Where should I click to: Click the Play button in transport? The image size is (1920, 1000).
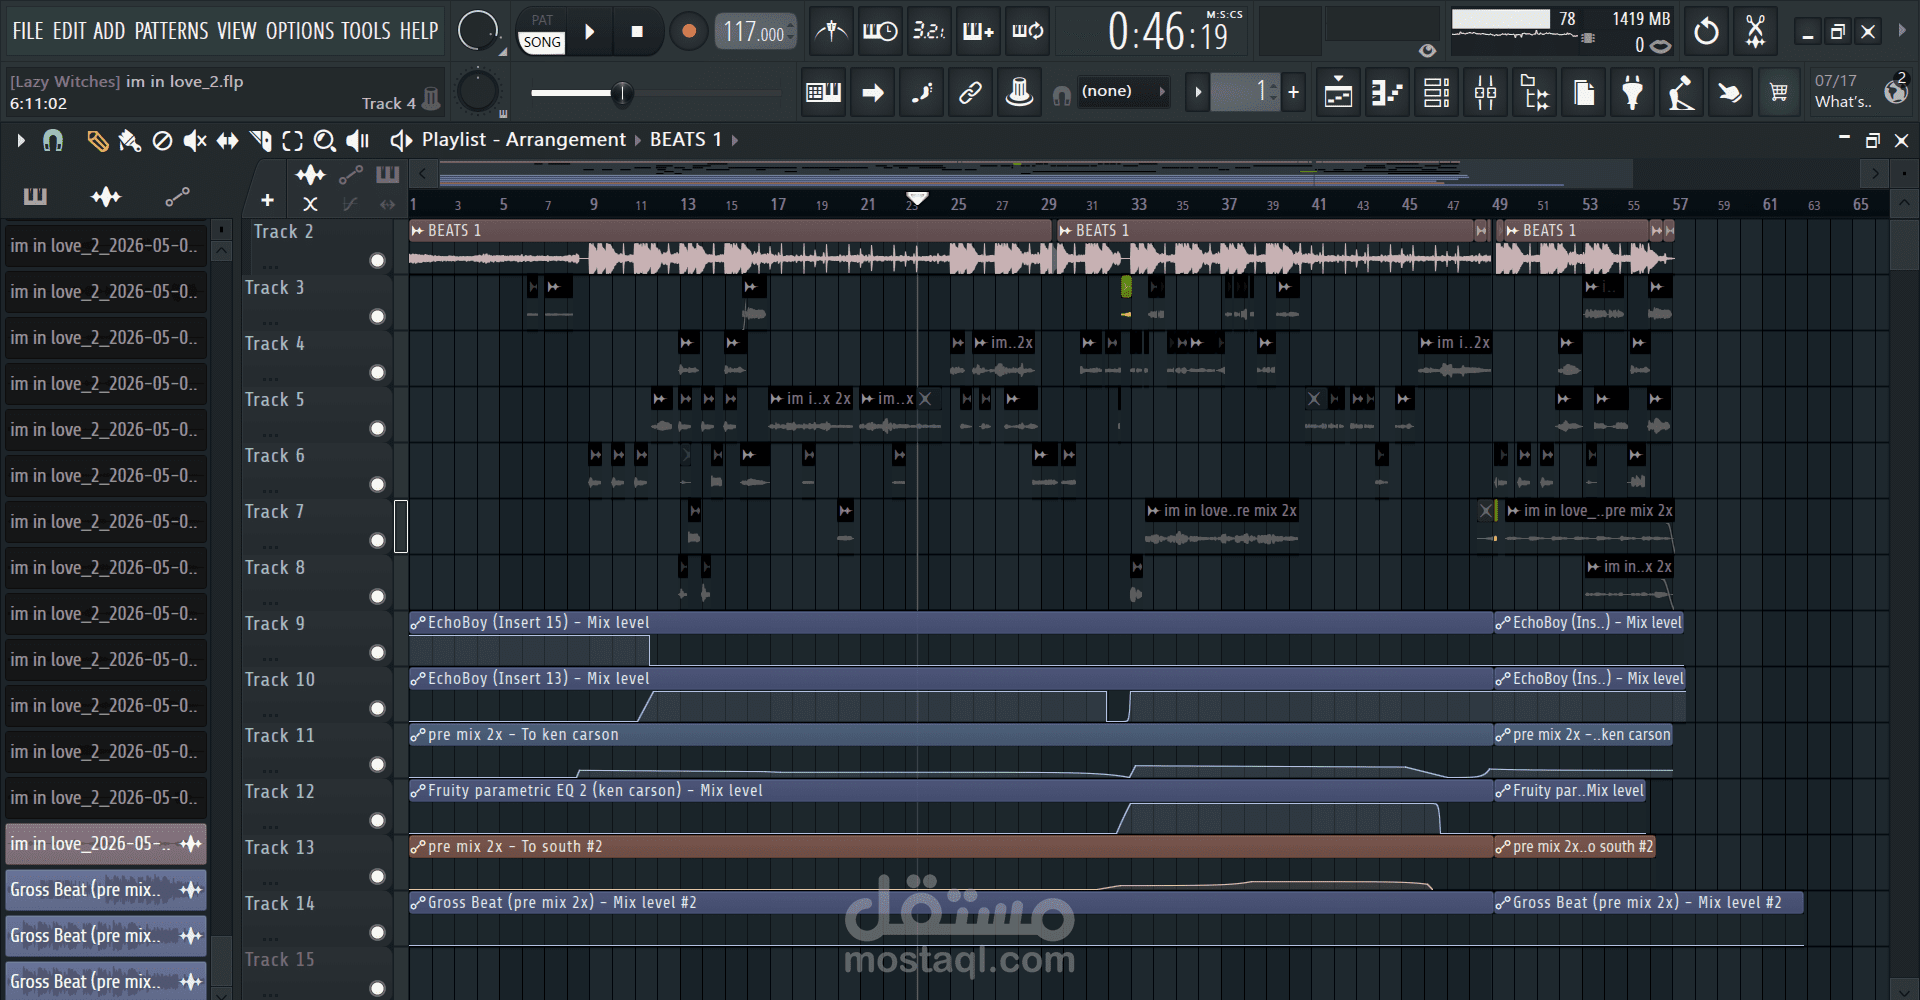(x=590, y=32)
